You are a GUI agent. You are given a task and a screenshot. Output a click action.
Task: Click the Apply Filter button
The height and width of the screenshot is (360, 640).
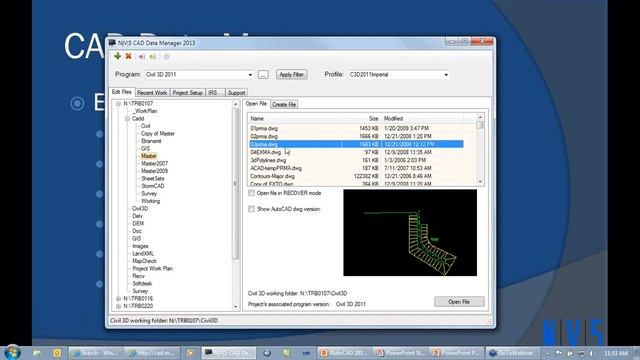tap(291, 75)
